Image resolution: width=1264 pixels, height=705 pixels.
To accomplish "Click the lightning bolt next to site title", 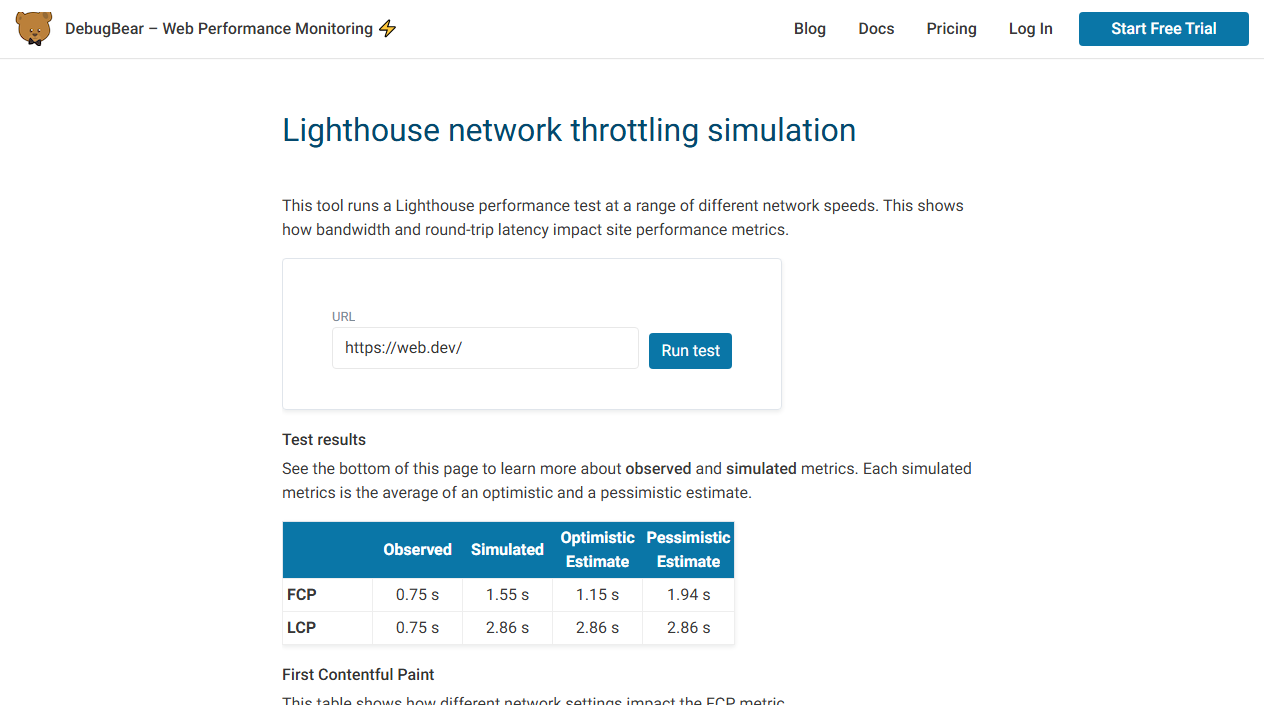I will tap(388, 28).
